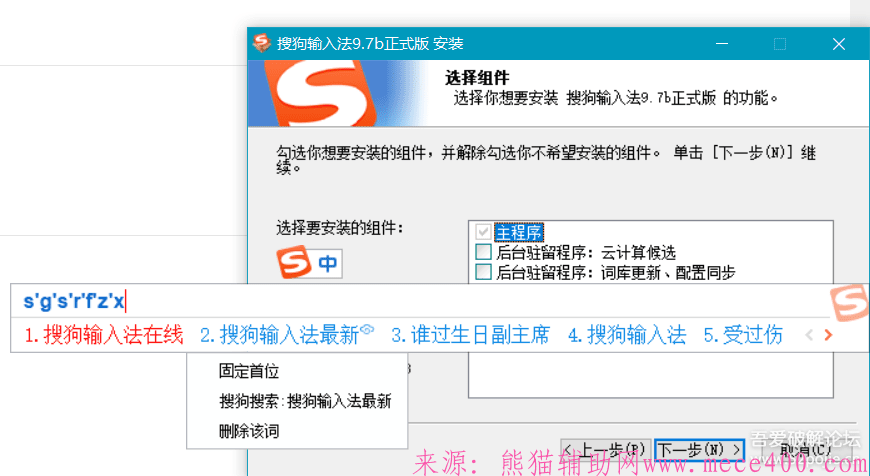The height and width of the screenshot is (476, 870).
Task: Select 固定首位 from the context menu
Action: pyautogui.click(x=249, y=371)
